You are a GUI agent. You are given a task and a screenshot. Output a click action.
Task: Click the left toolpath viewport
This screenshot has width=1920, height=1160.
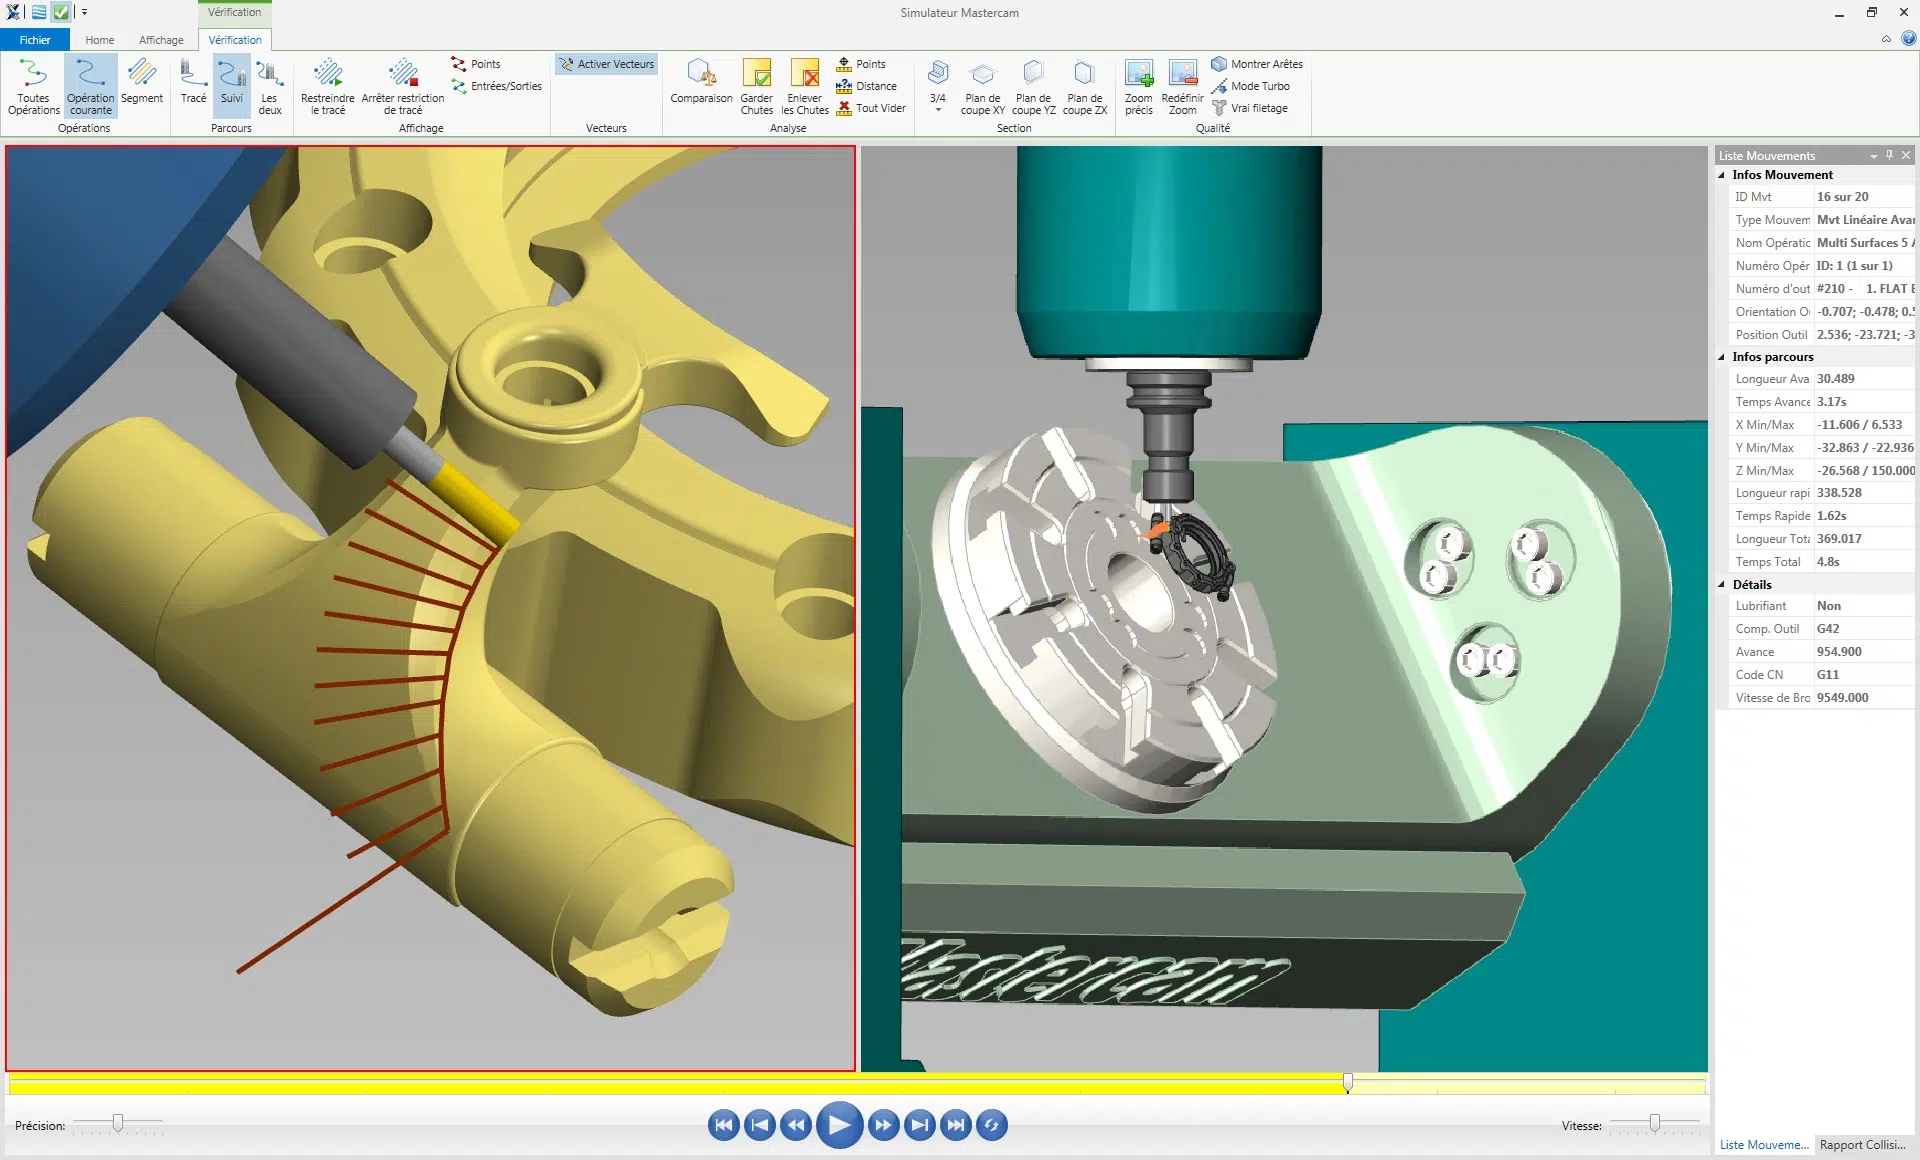pos(430,609)
